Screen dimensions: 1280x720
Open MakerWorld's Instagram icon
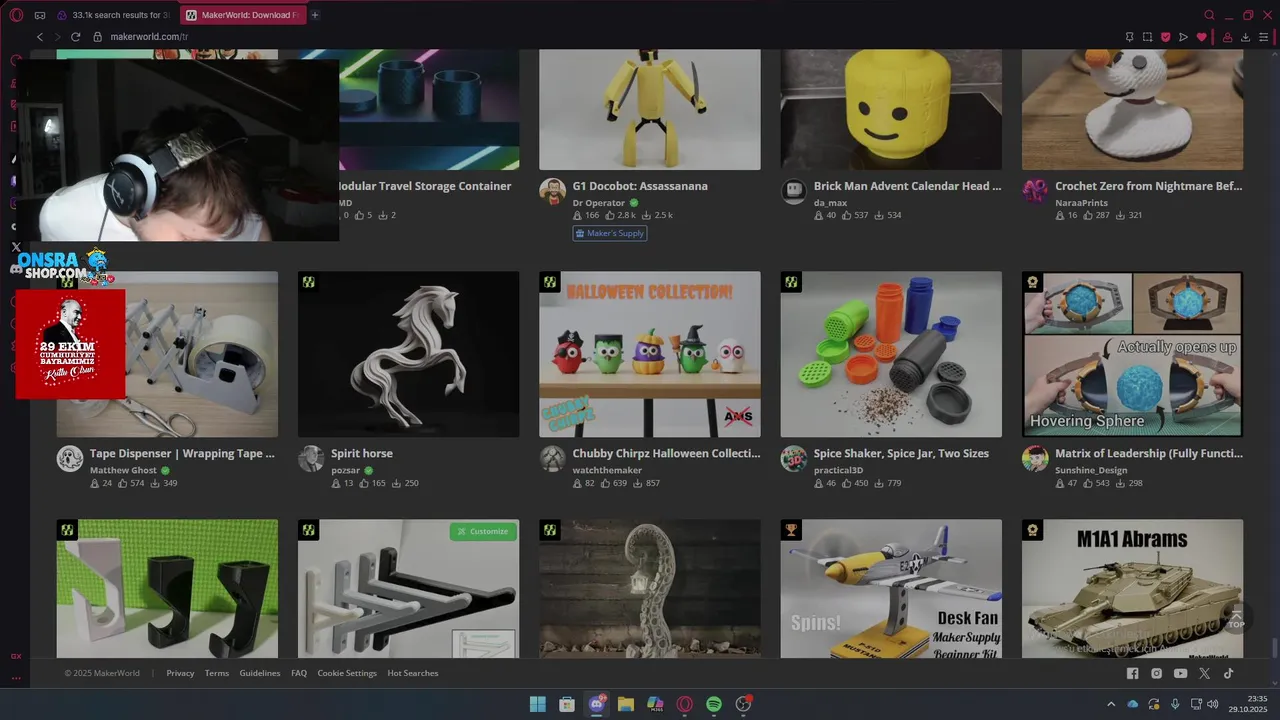pyautogui.click(x=1156, y=673)
